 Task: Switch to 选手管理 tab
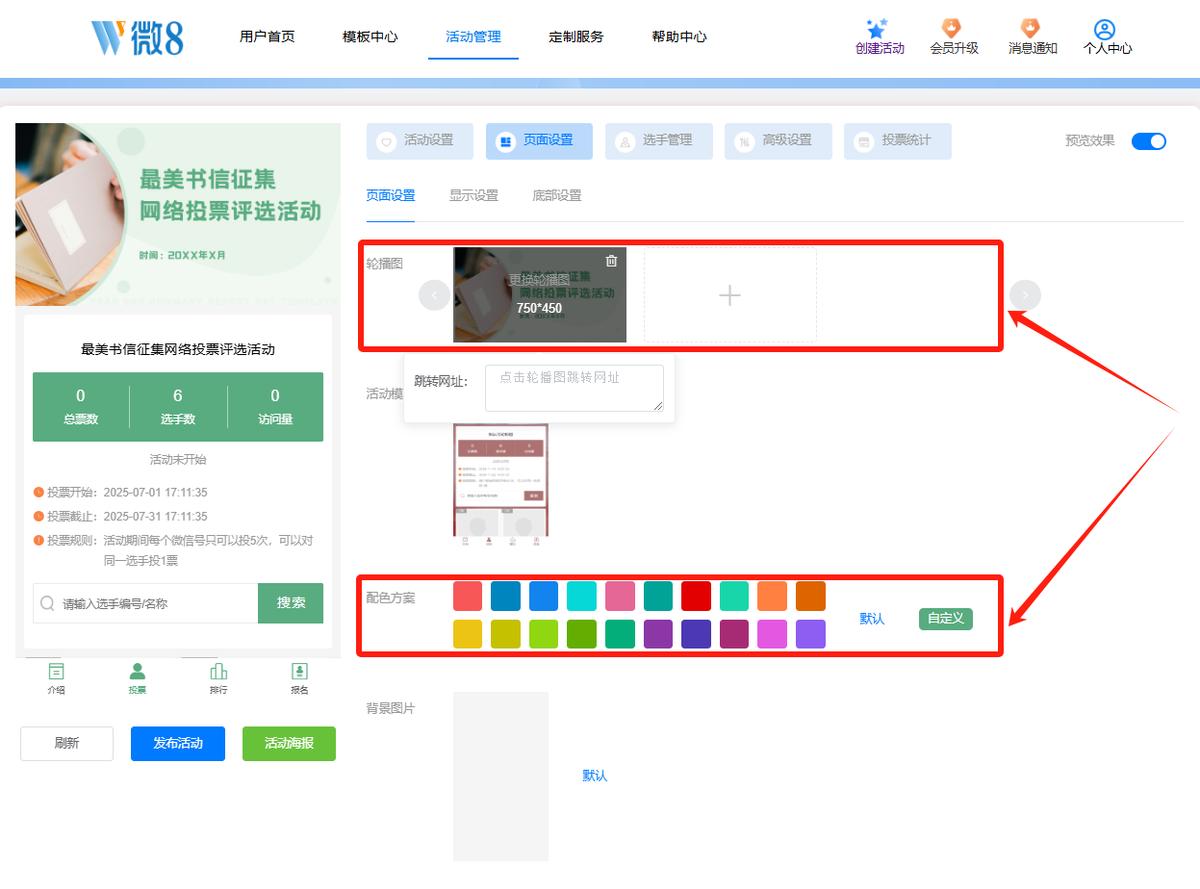coord(659,141)
